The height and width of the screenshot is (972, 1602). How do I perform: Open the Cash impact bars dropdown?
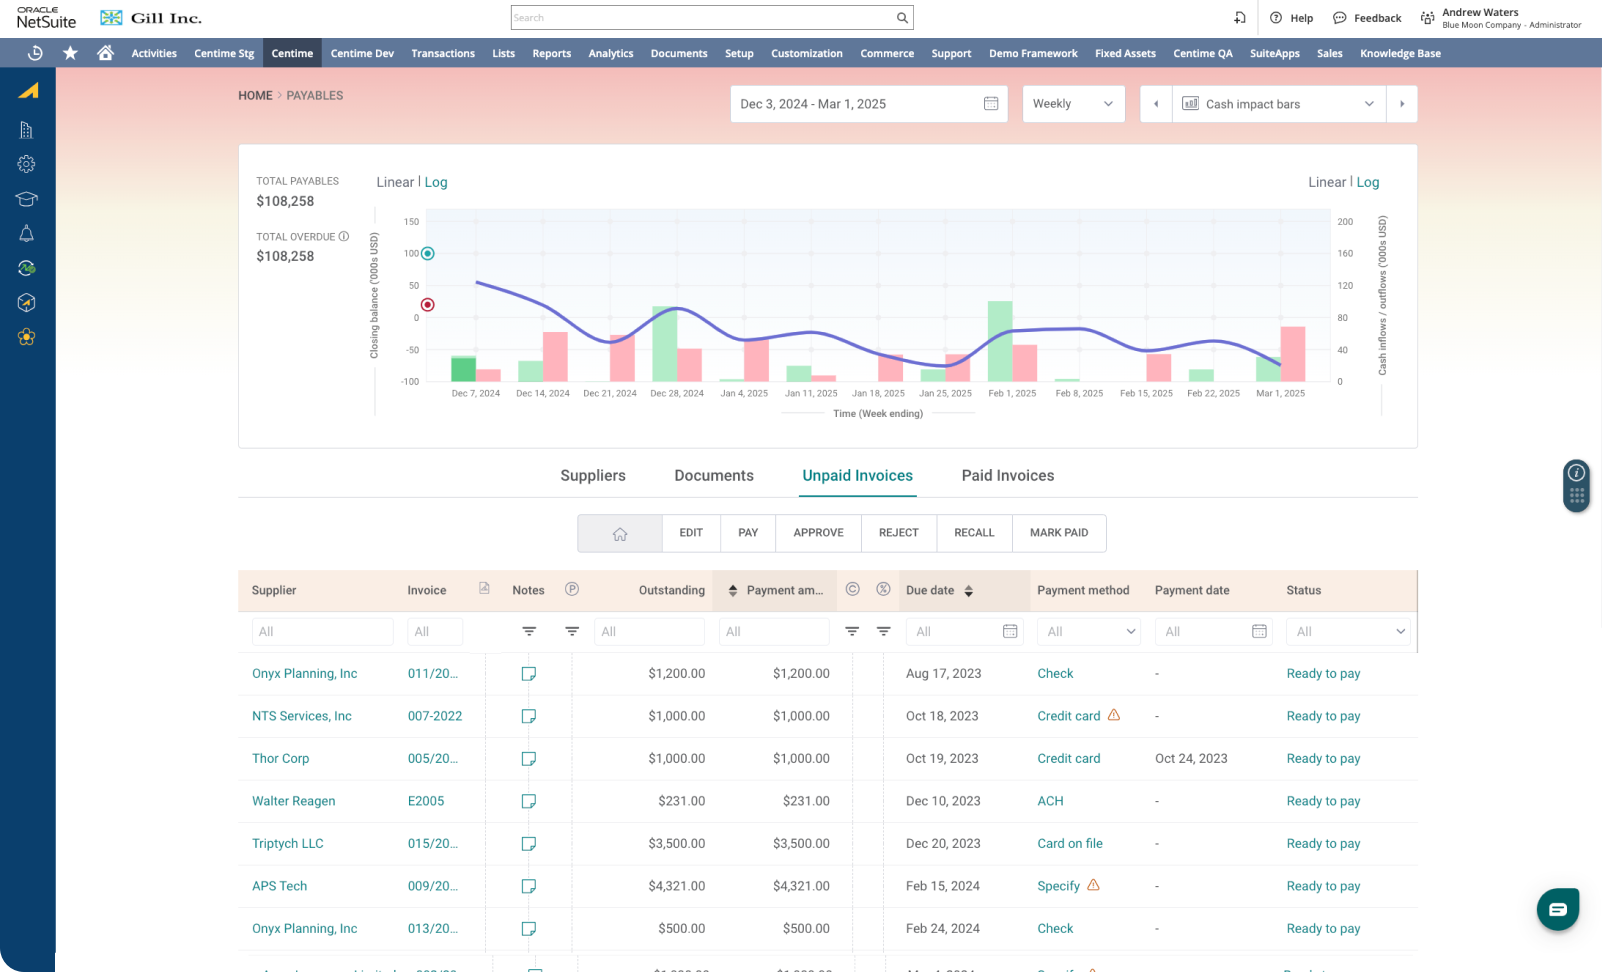coord(1279,104)
